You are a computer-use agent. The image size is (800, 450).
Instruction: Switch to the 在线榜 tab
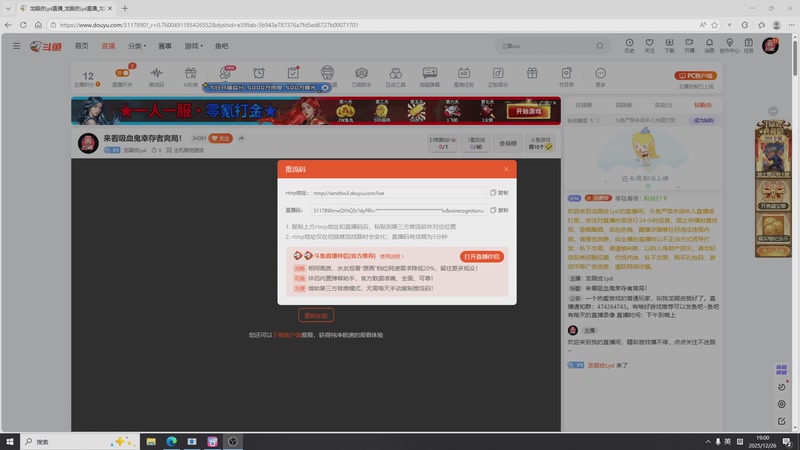click(x=584, y=105)
